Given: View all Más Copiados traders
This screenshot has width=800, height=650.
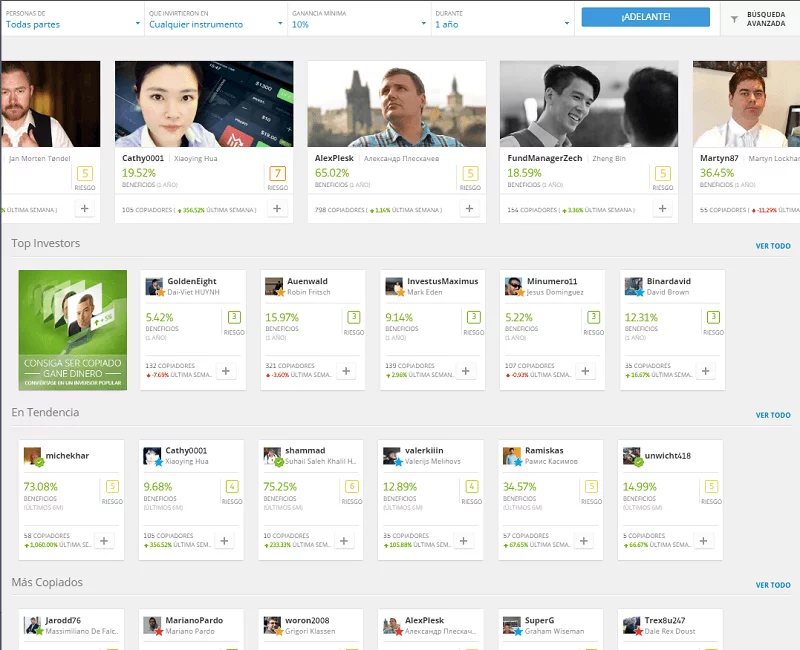Looking at the screenshot, I should click(773, 585).
